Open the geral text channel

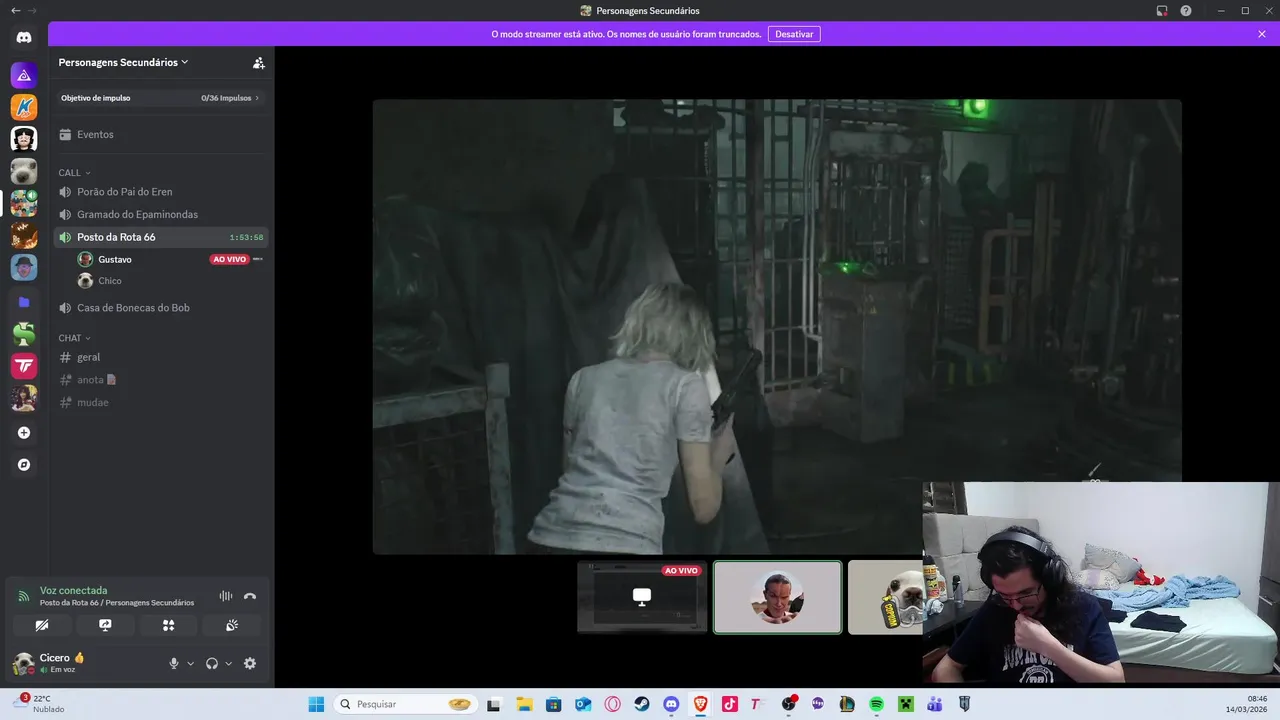tap(161, 357)
